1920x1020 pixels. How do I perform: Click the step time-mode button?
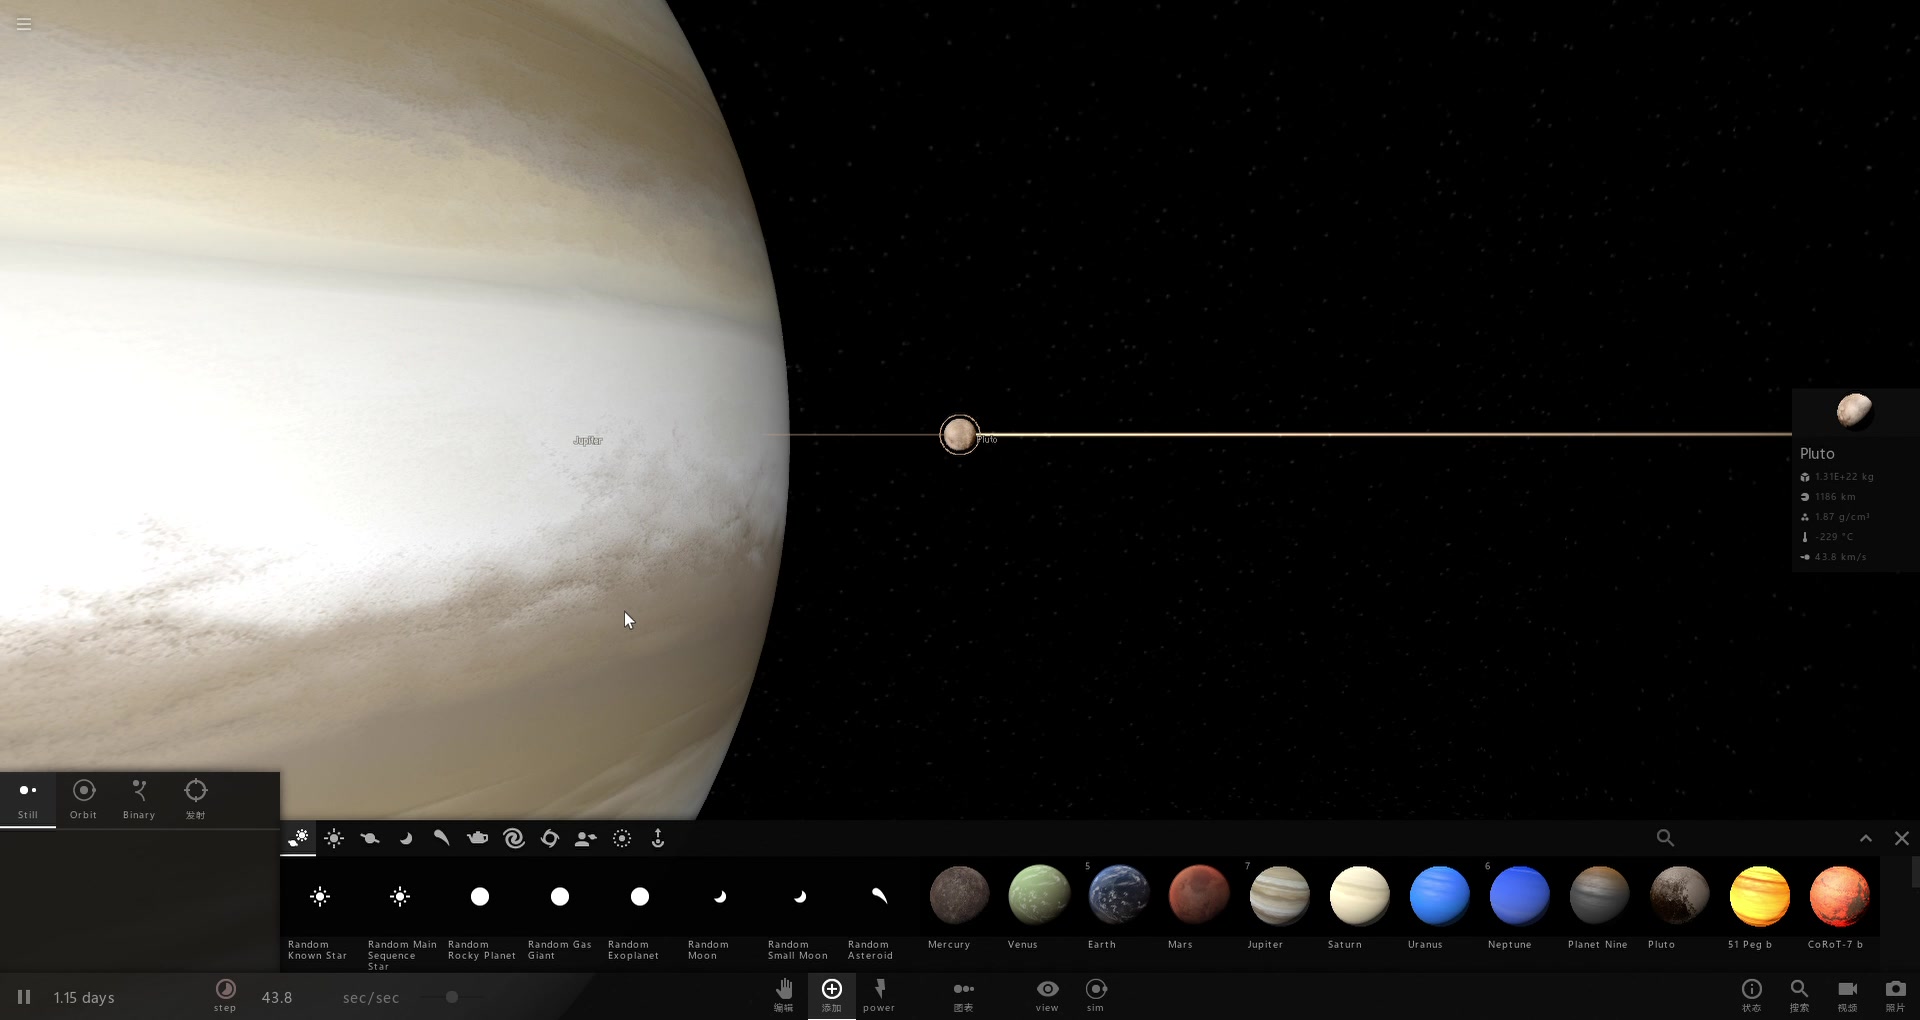tap(226, 995)
